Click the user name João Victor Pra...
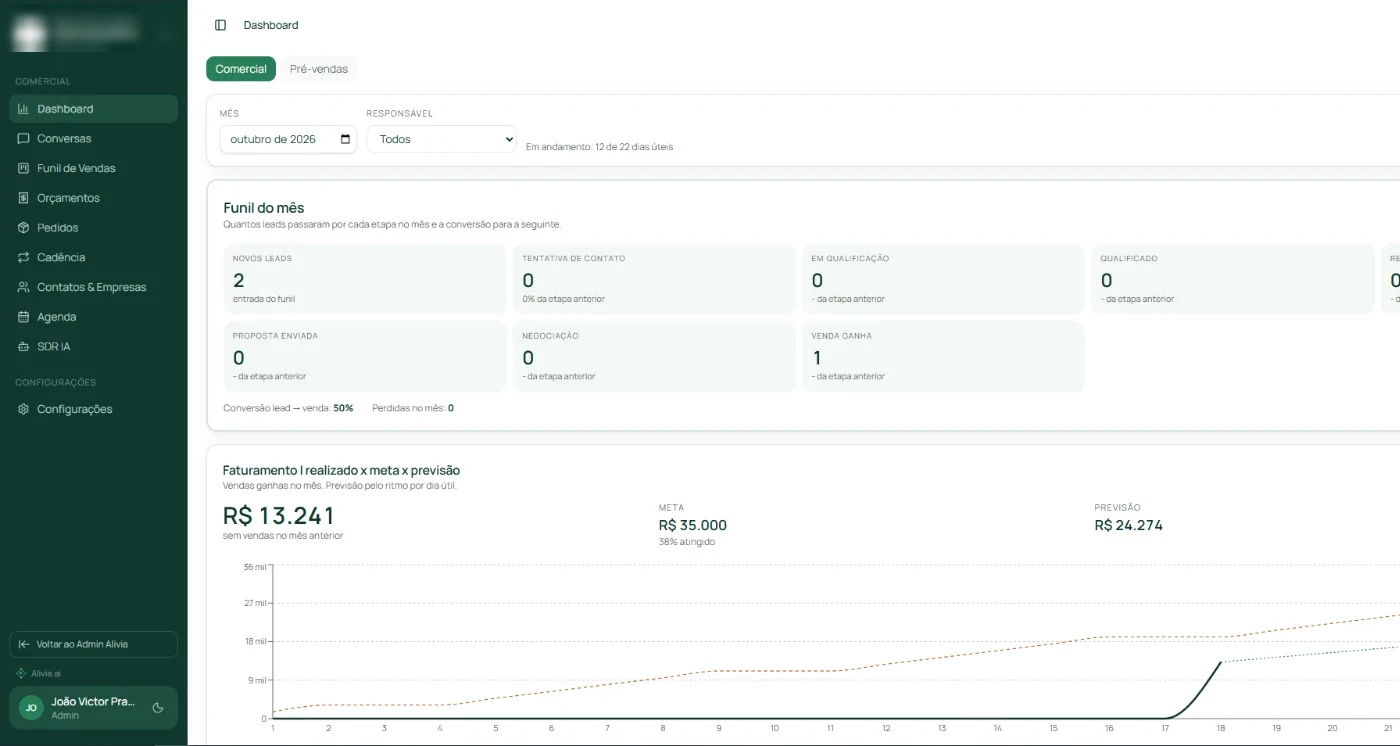 (93, 702)
